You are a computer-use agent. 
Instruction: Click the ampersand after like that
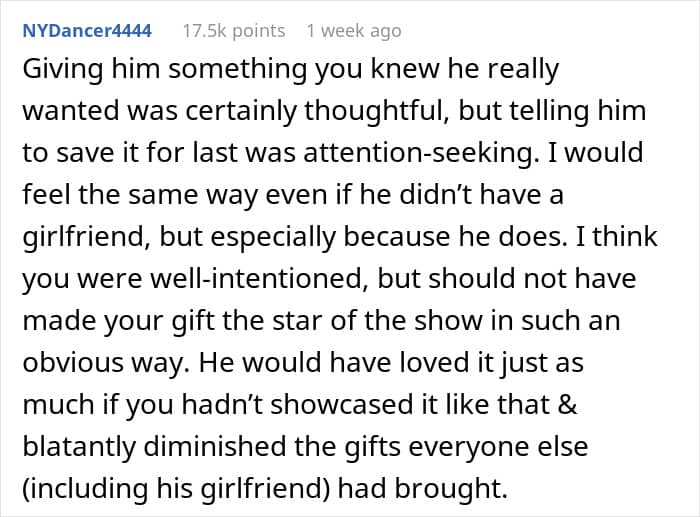(x=567, y=404)
